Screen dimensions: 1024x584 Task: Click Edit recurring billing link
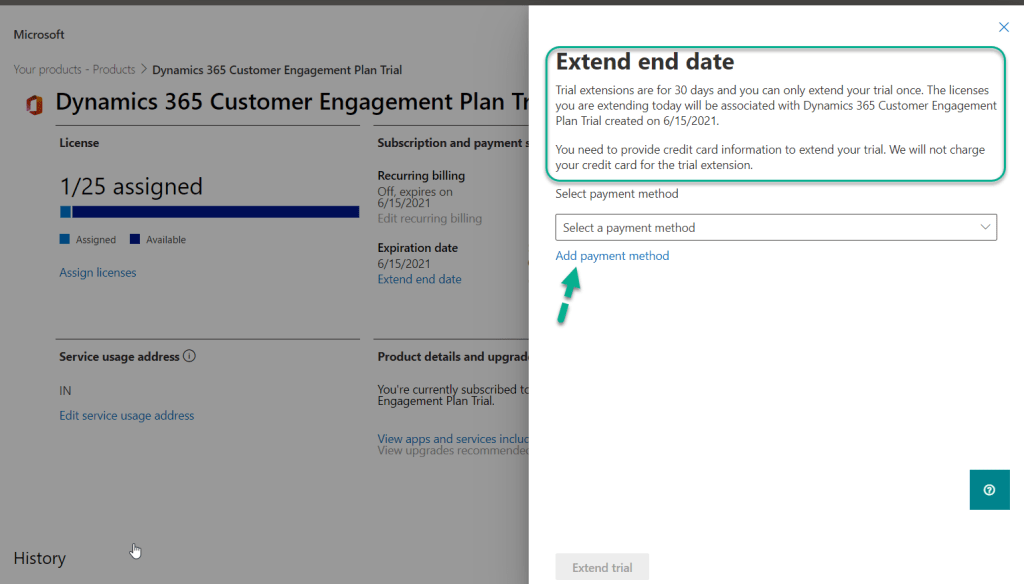(x=430, y=218)
